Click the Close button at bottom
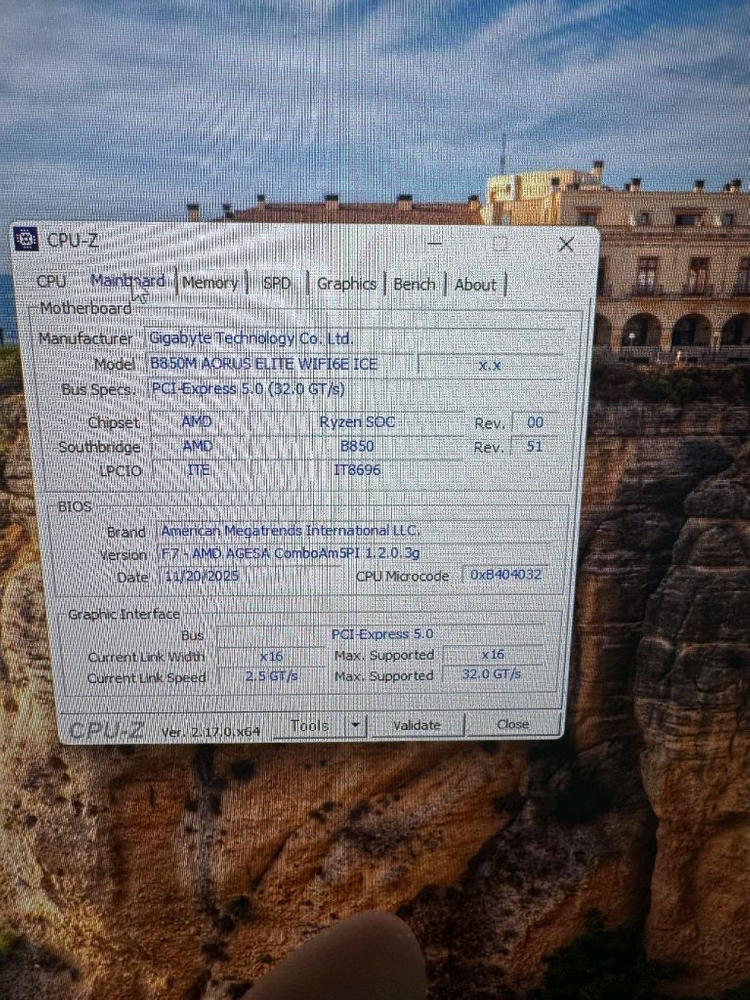750x1000 pixels. click(x=513, y=724)
